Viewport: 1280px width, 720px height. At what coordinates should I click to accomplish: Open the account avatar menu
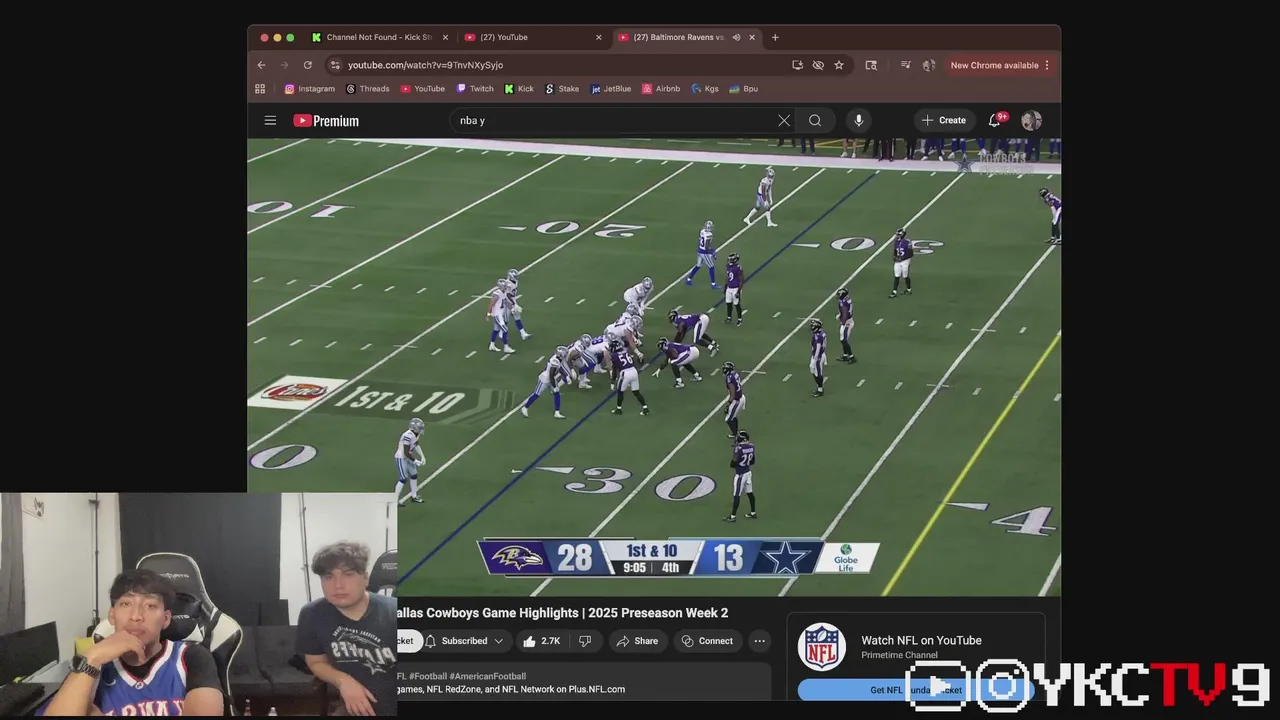click(1031, 120)
